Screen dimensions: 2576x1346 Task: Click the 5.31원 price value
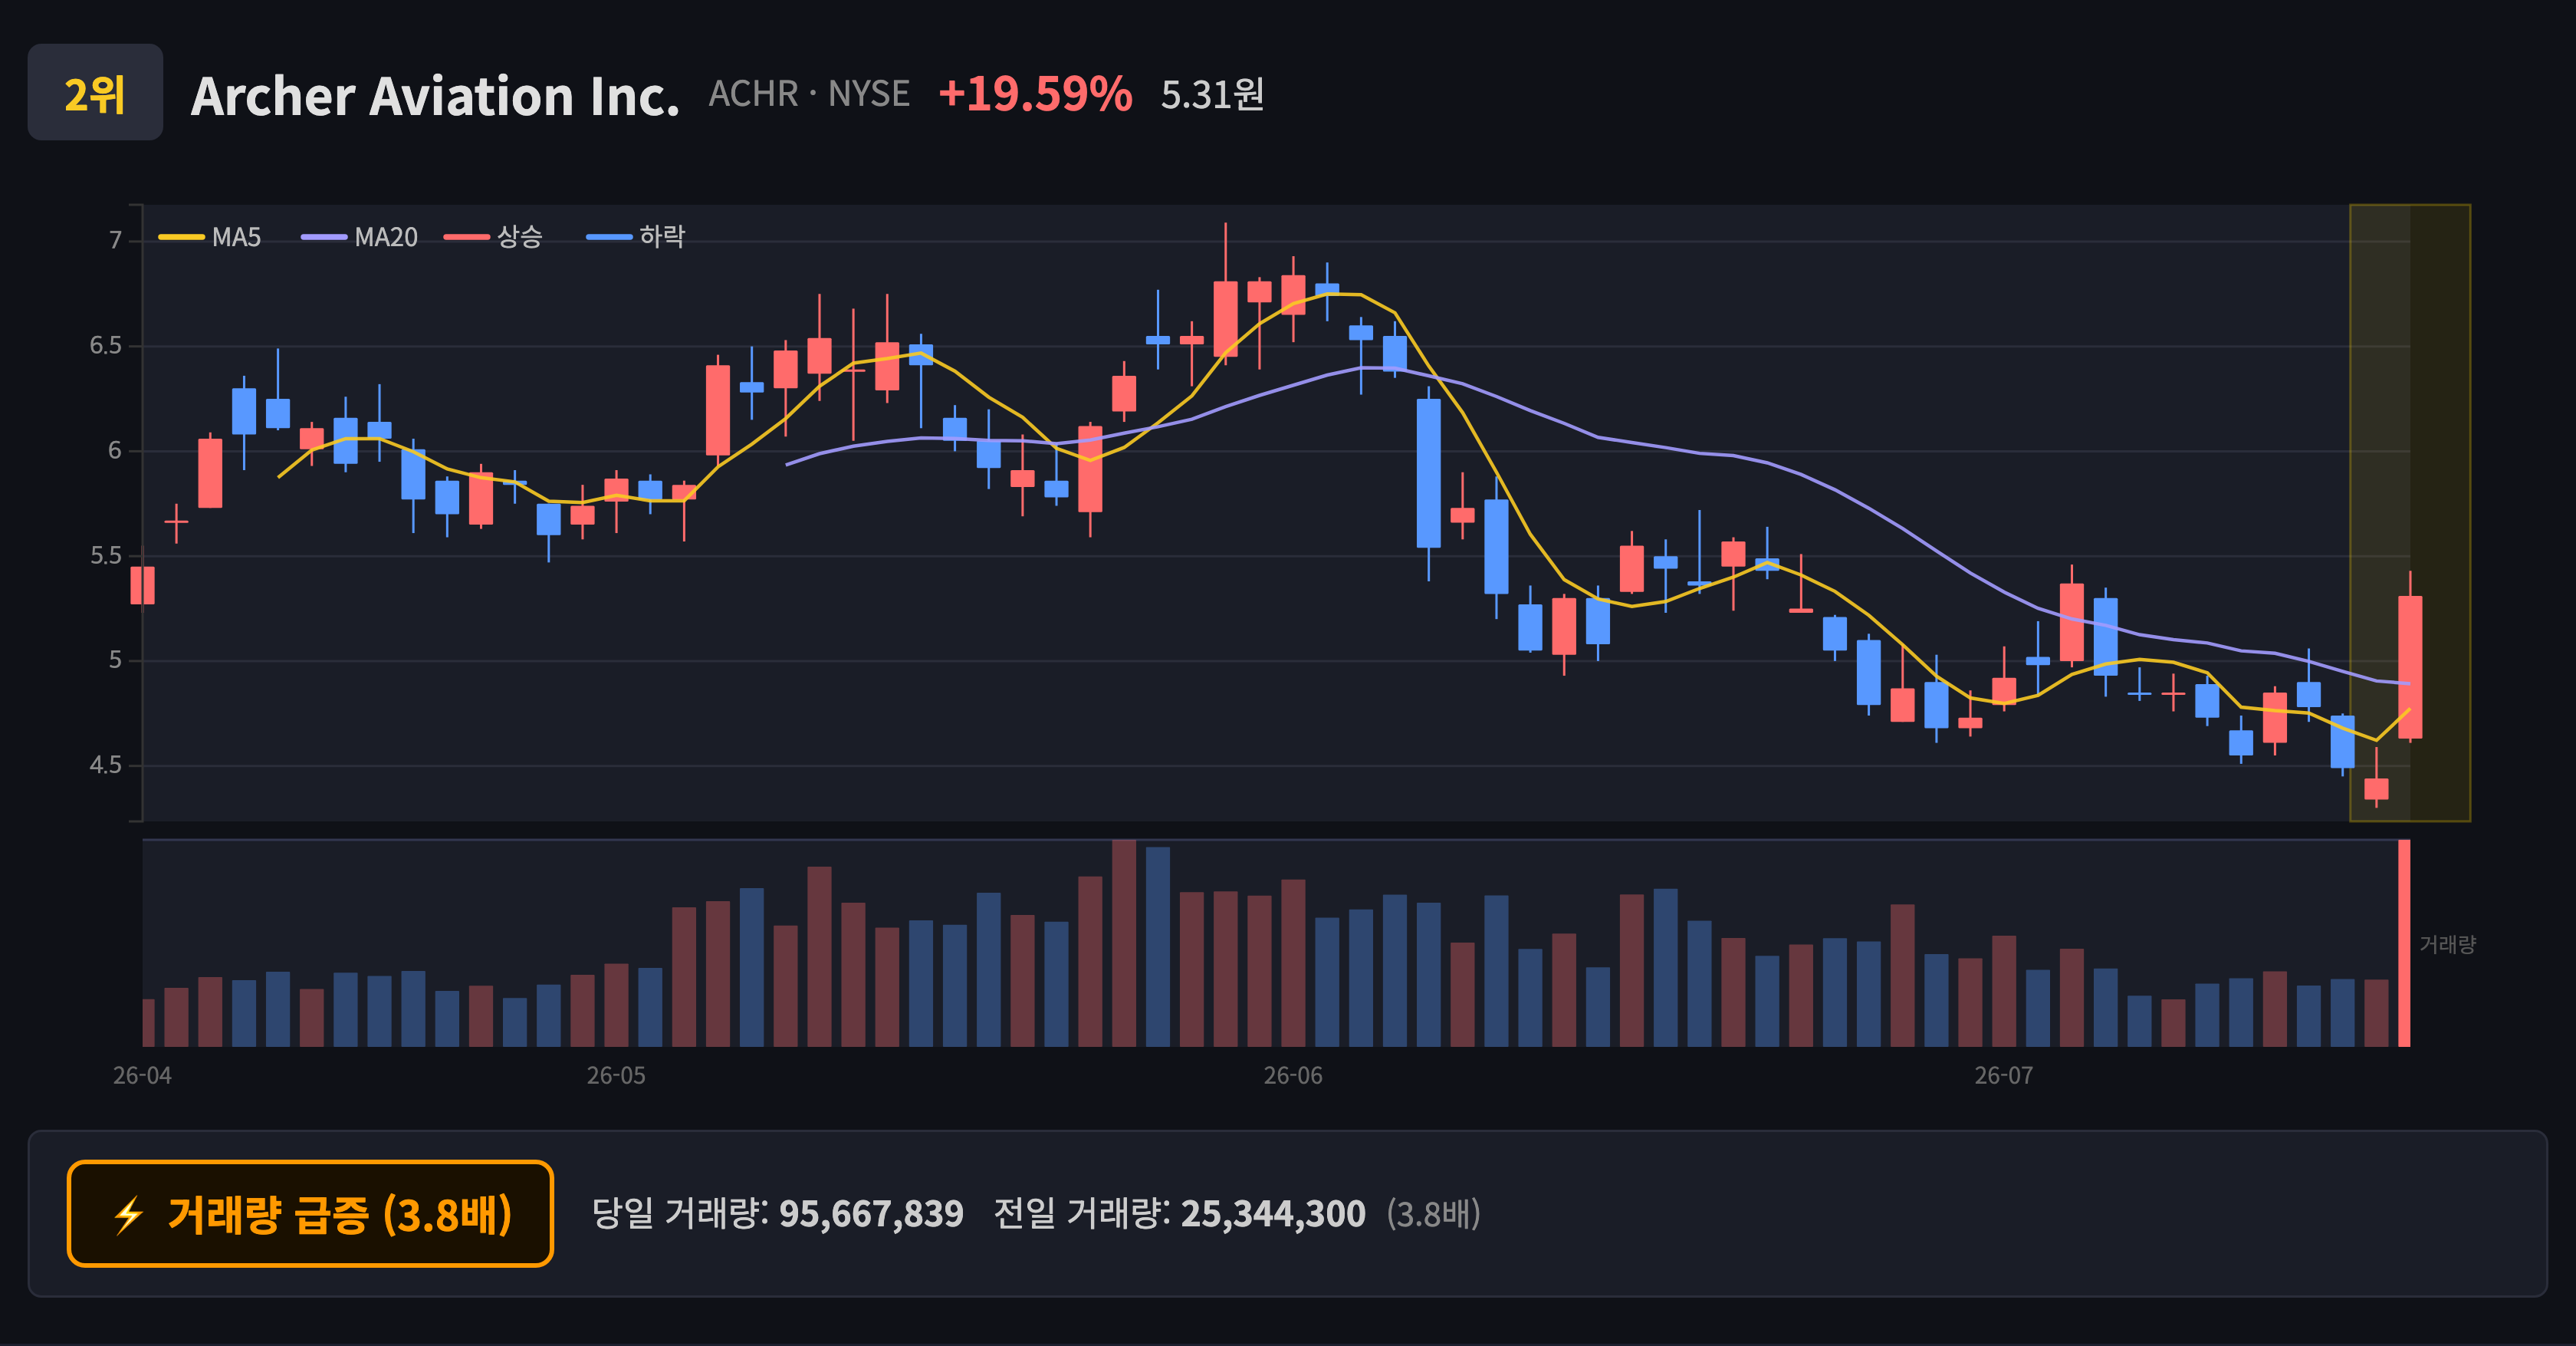[x=1212, y=95]
